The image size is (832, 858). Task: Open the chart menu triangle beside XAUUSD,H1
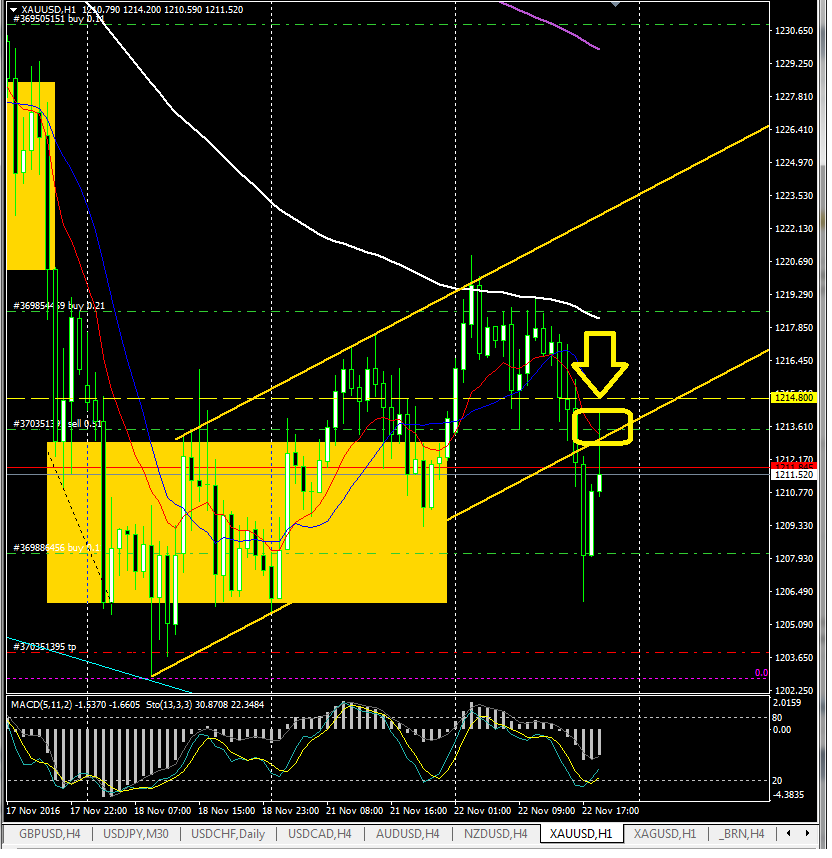(x=14, y=9)
